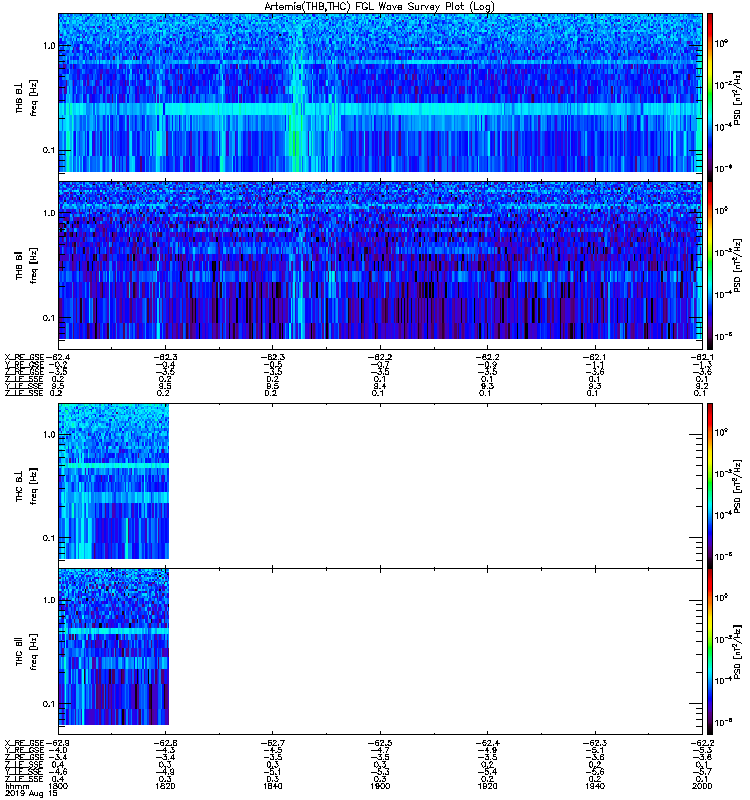Click the X_RE_GSE label under THB panels
The height and width of the screenshot is (800, 750).
[24, 357]
